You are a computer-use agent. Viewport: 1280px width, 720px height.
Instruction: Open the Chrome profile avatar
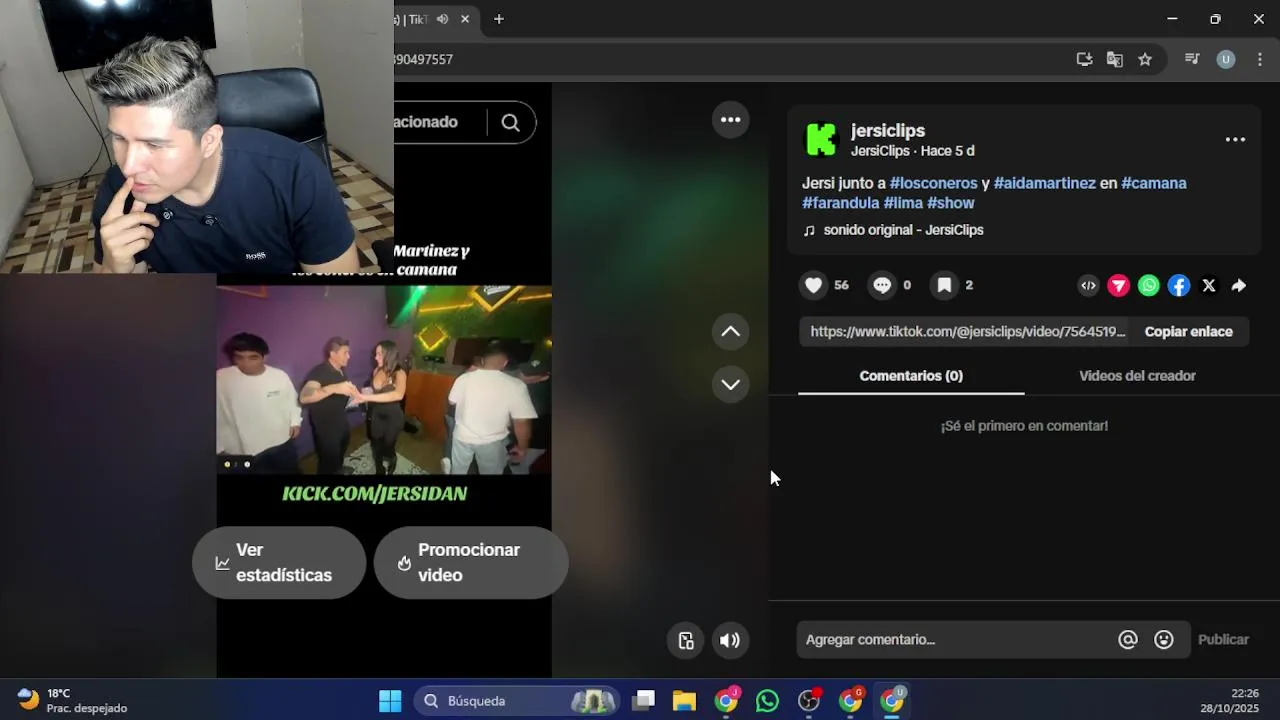click(x=1226, y=60)
